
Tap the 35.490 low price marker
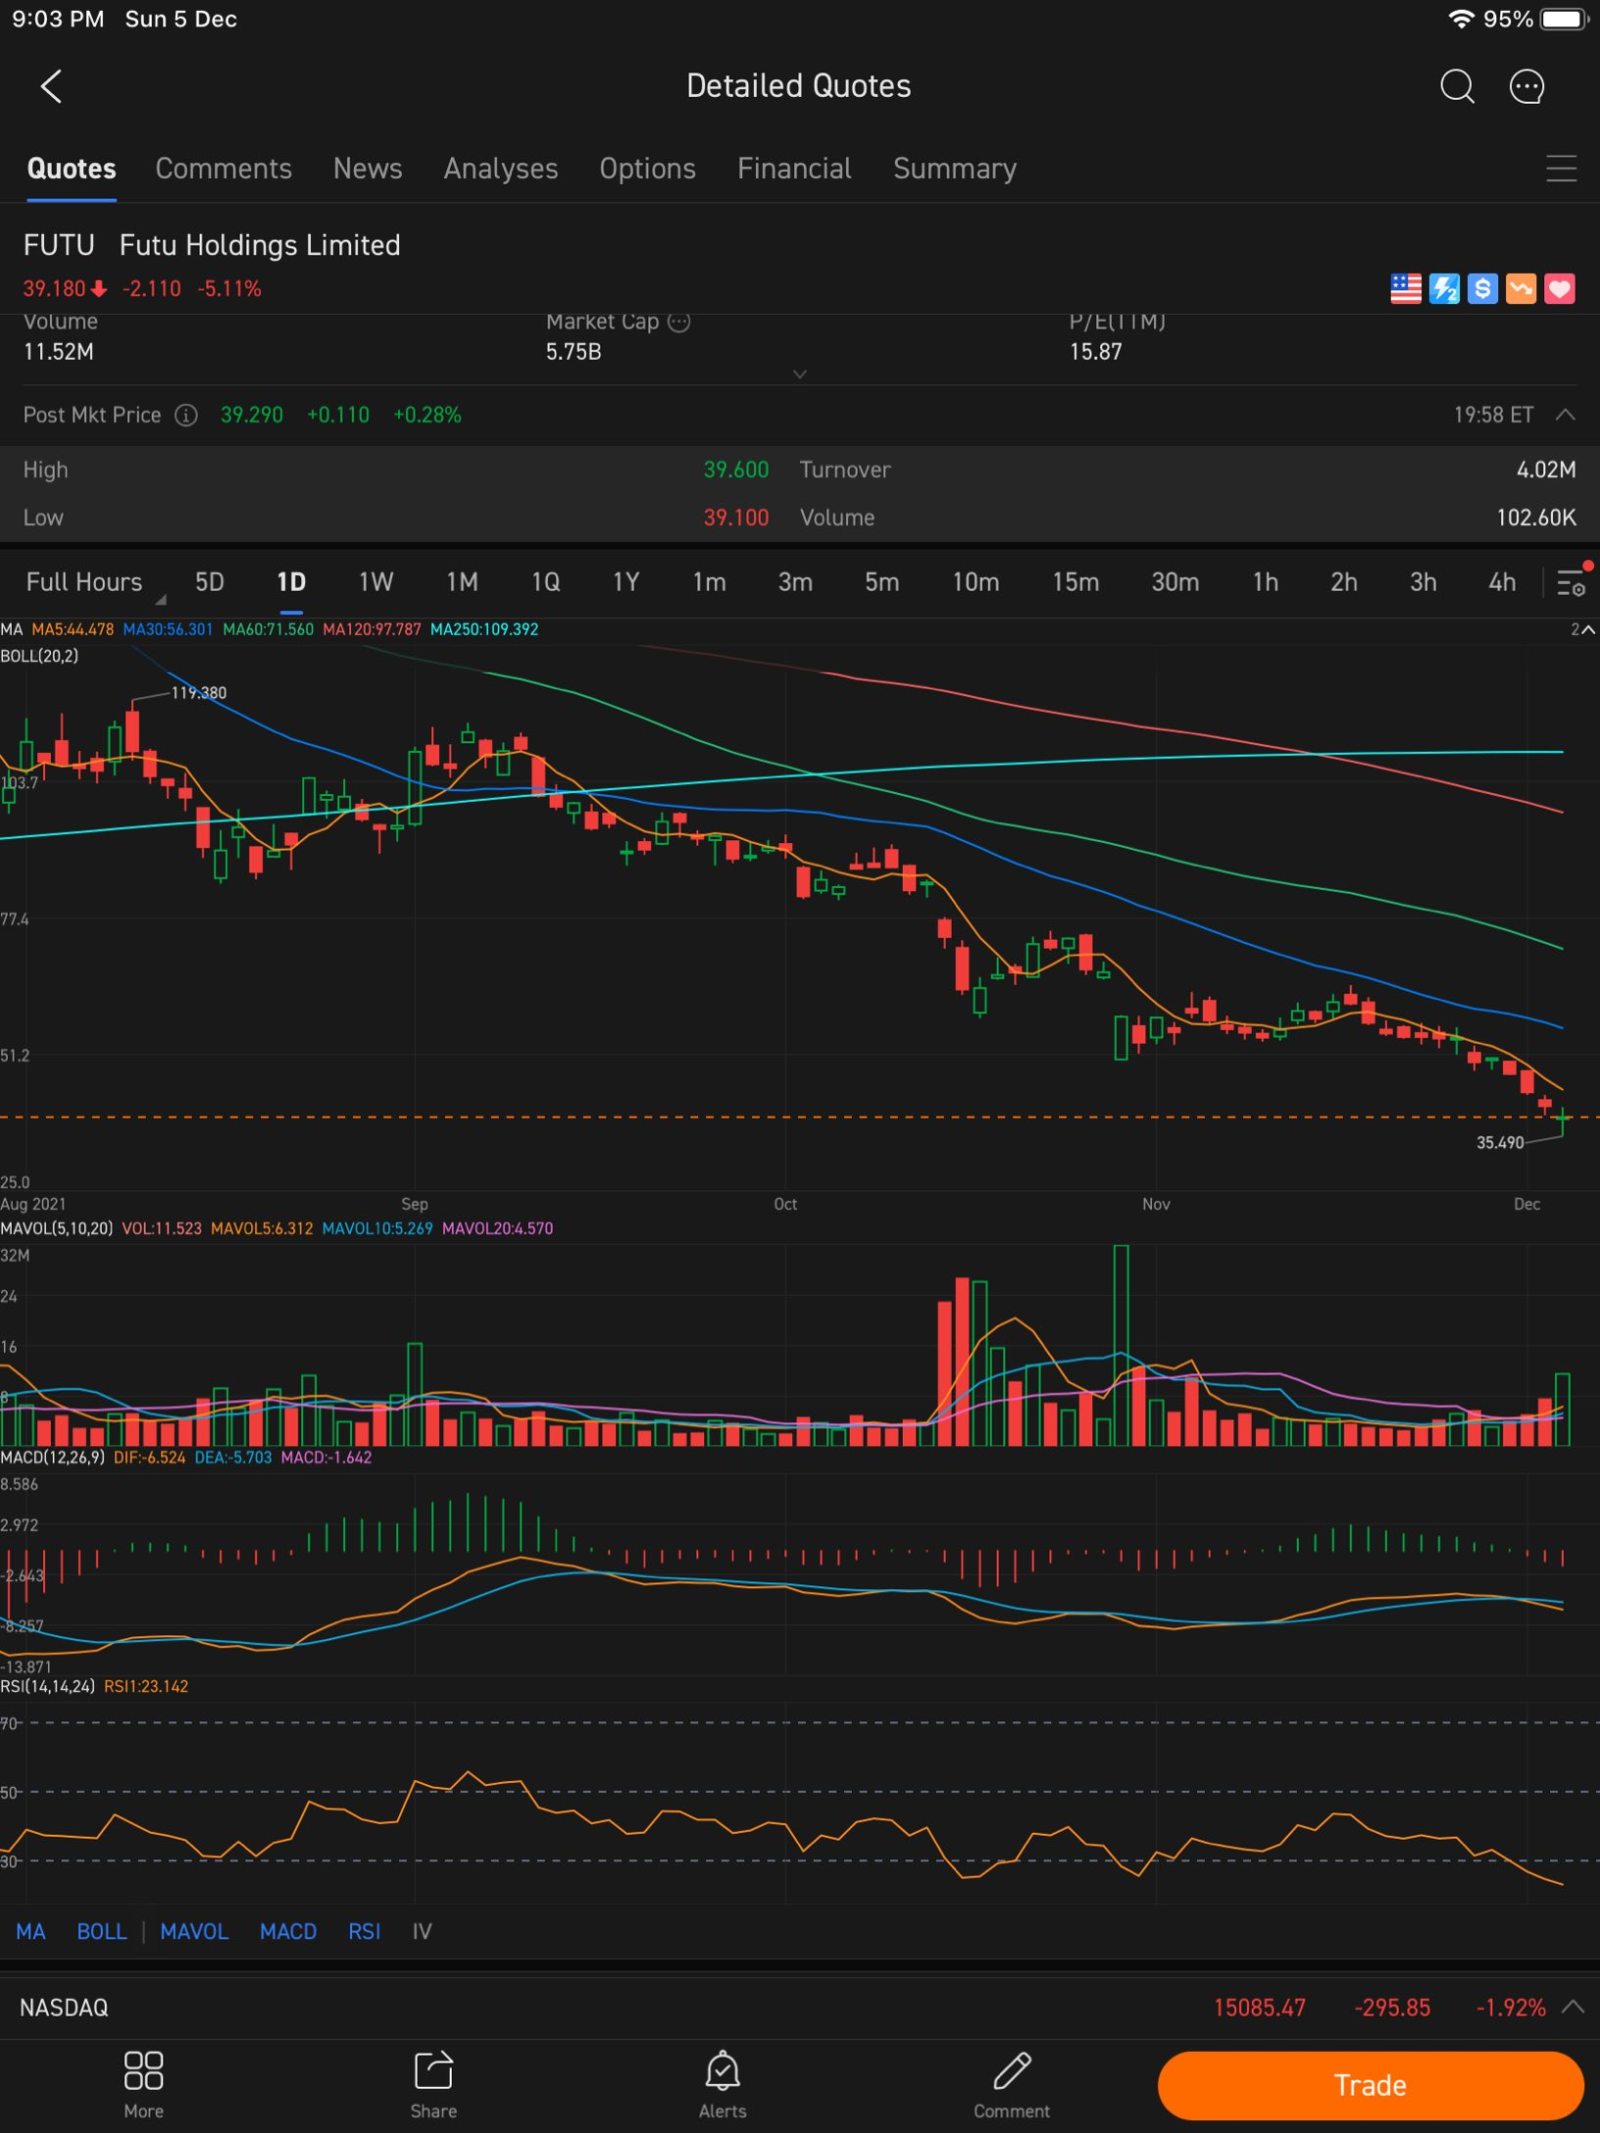pos(1500,1142)
